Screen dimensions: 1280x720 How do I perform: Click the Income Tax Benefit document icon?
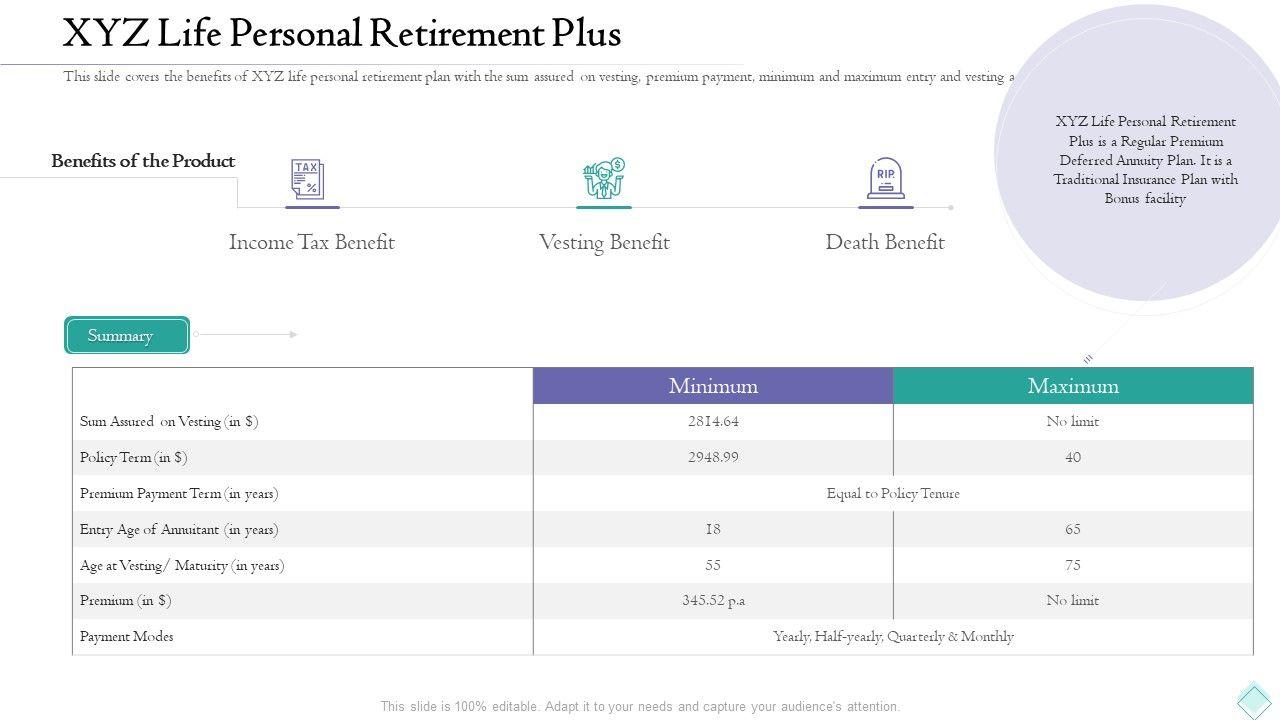point(307,179)
